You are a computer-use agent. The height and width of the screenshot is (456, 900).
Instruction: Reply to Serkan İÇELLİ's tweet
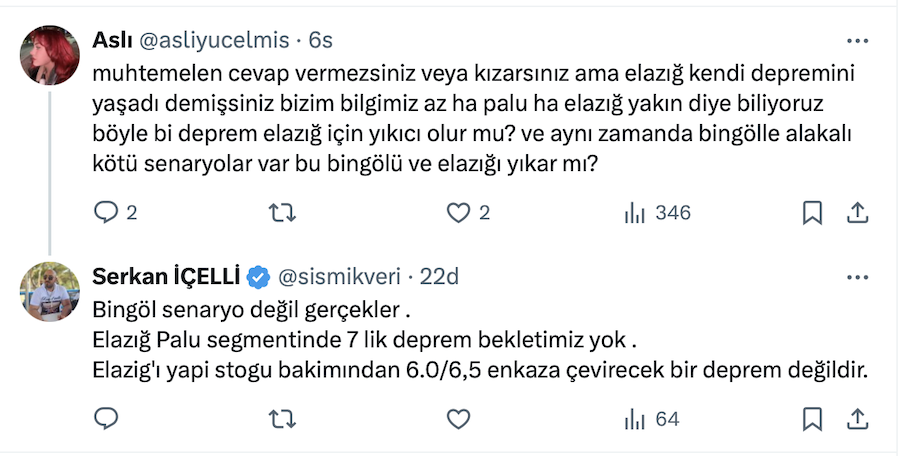point(106,419)
